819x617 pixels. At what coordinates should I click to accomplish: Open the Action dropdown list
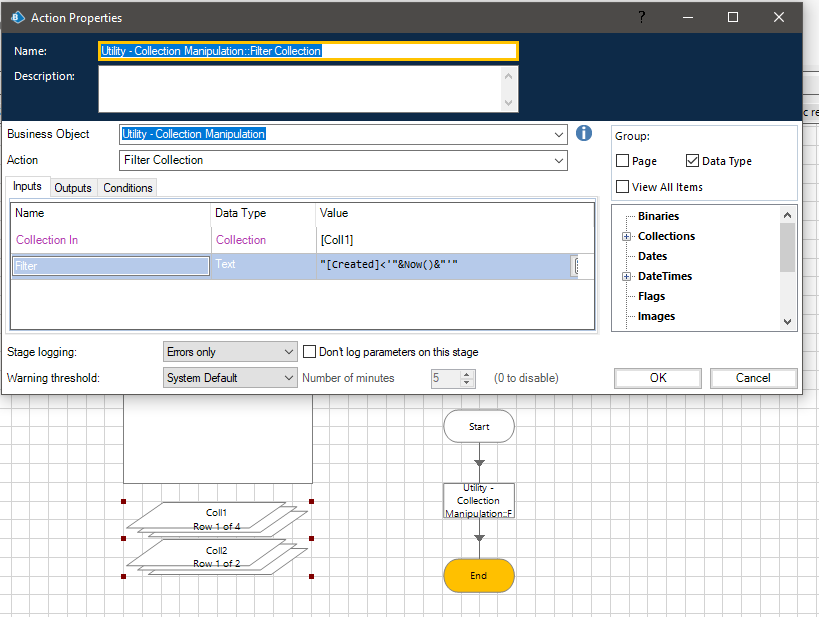(x=558, y=160)
